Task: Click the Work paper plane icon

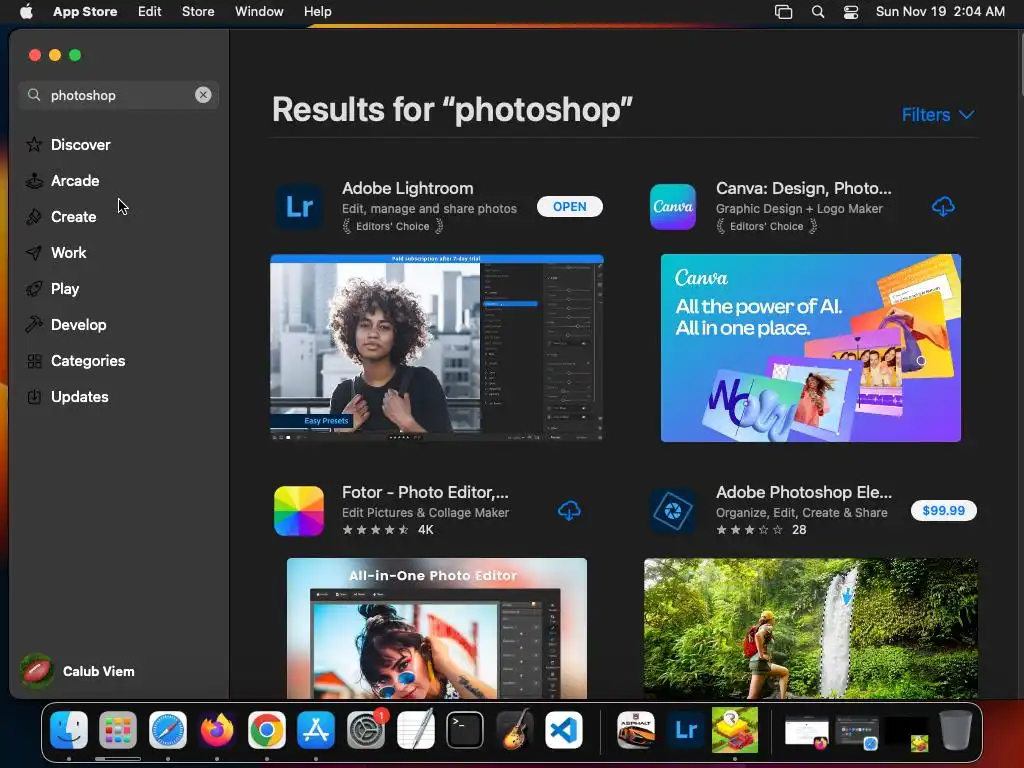Action: pos(34,252)
